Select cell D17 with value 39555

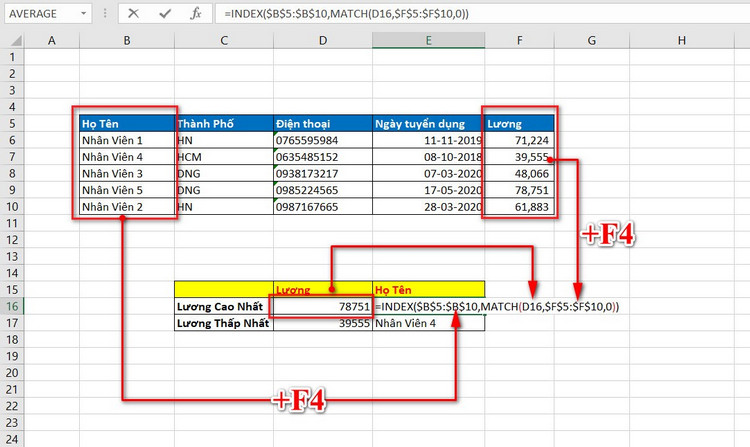[x=323, y=323]
